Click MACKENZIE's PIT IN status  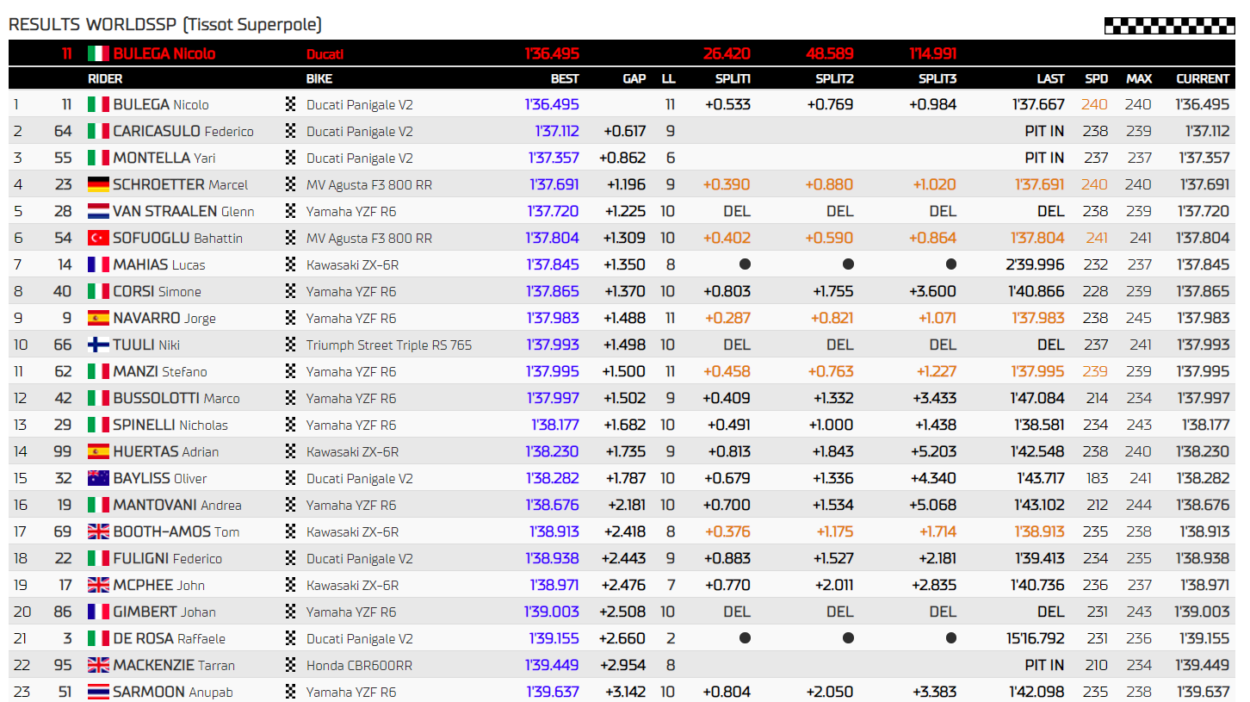point(1044,665)
